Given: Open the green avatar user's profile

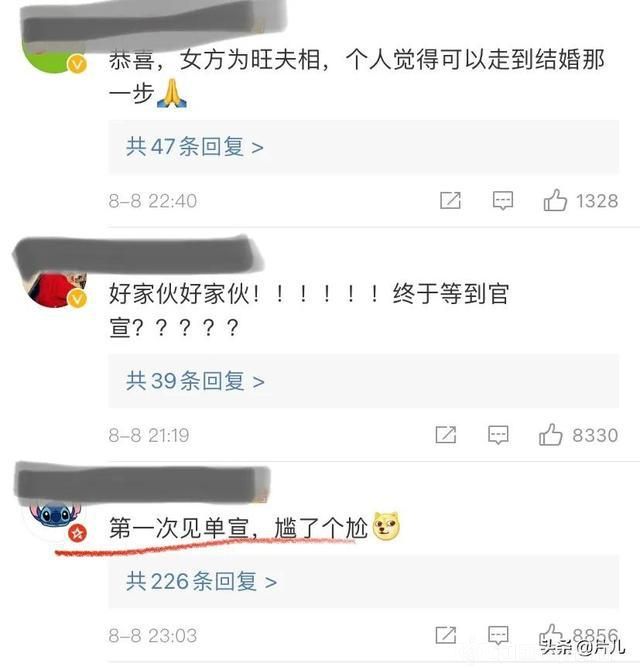Looking at the screenshot, I should [x=53, y=61].
